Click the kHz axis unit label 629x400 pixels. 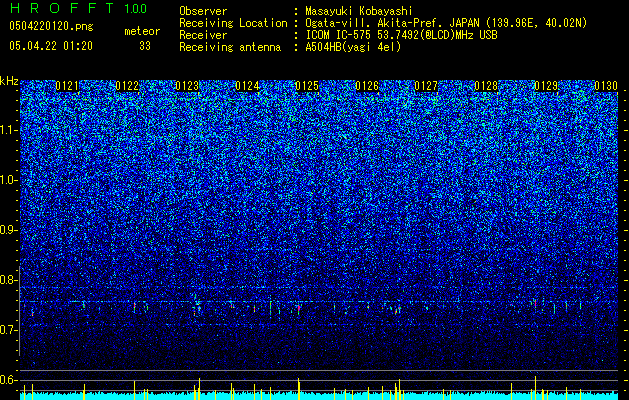coord(9,81)
